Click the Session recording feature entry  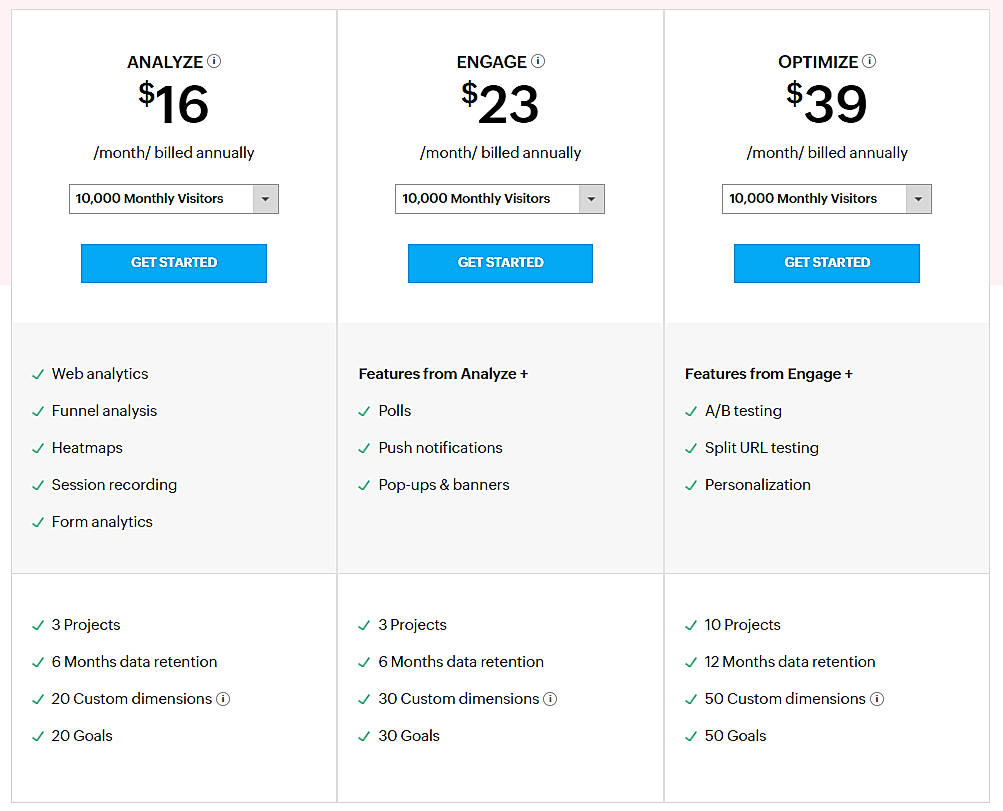[113, 485]
